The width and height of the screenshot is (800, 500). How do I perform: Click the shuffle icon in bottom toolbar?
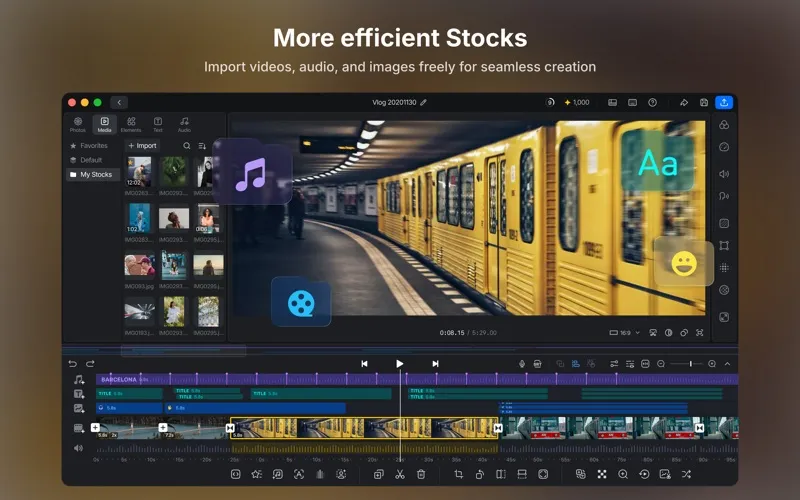(x=686, y=474)
